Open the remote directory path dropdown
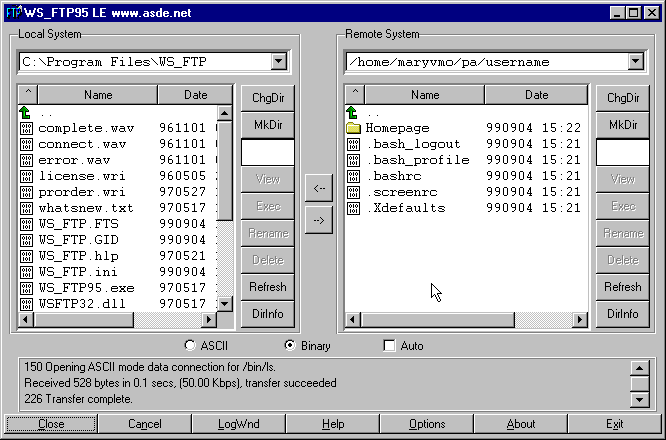 click(x=635, y=62)
